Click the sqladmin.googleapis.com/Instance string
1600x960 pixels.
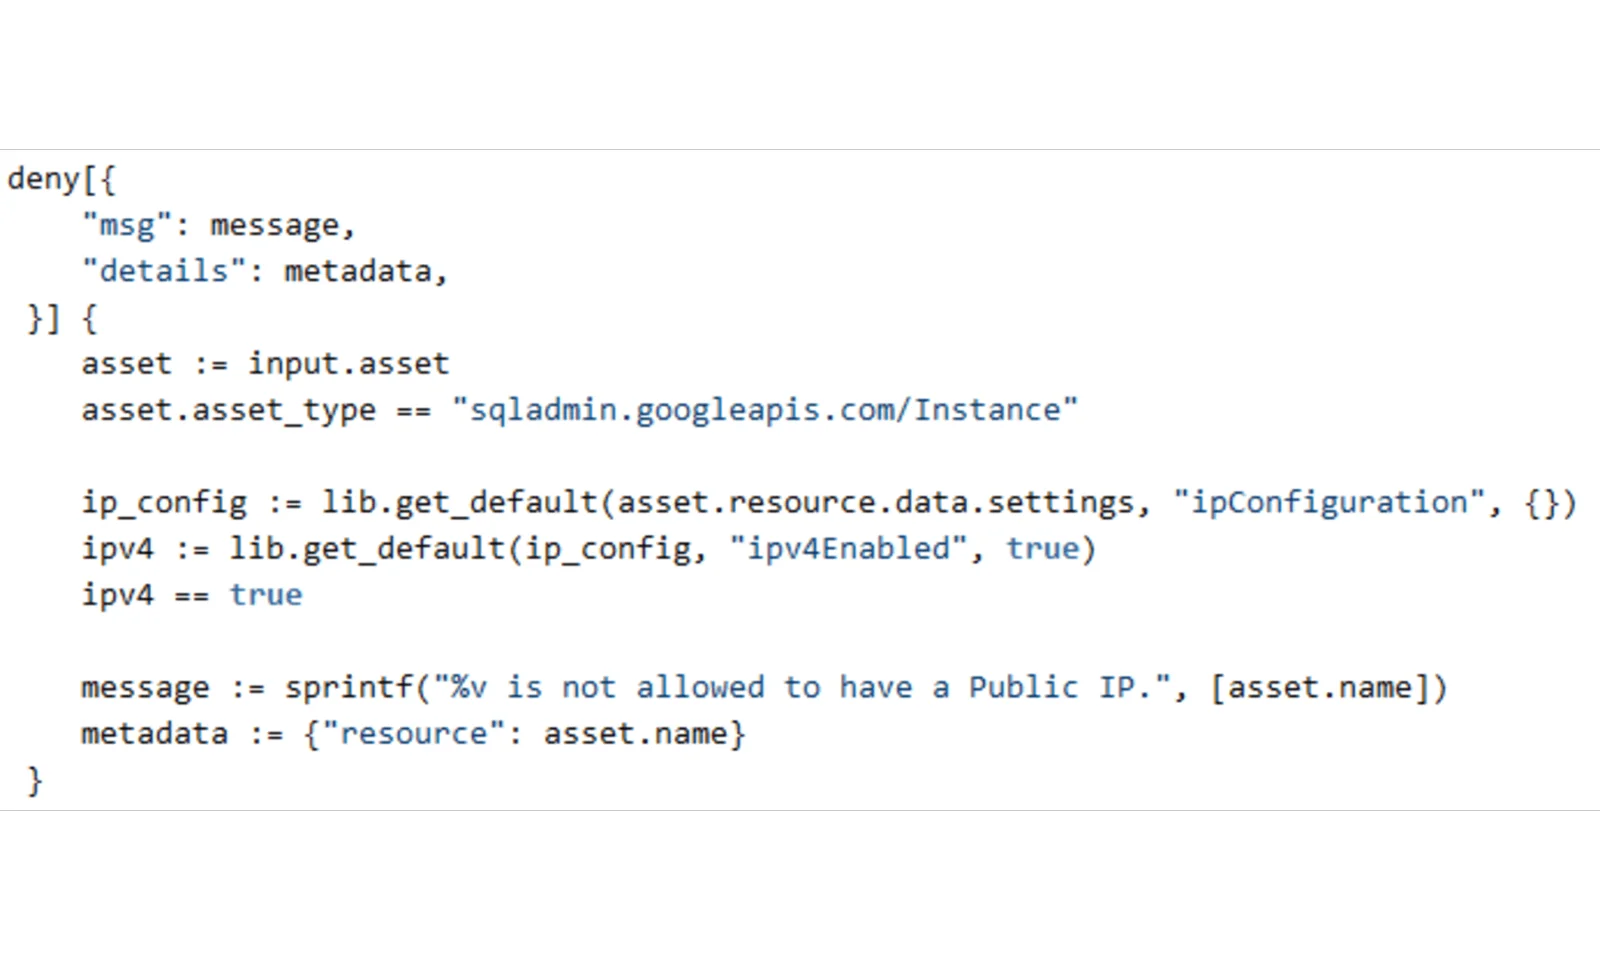[765, 410]
